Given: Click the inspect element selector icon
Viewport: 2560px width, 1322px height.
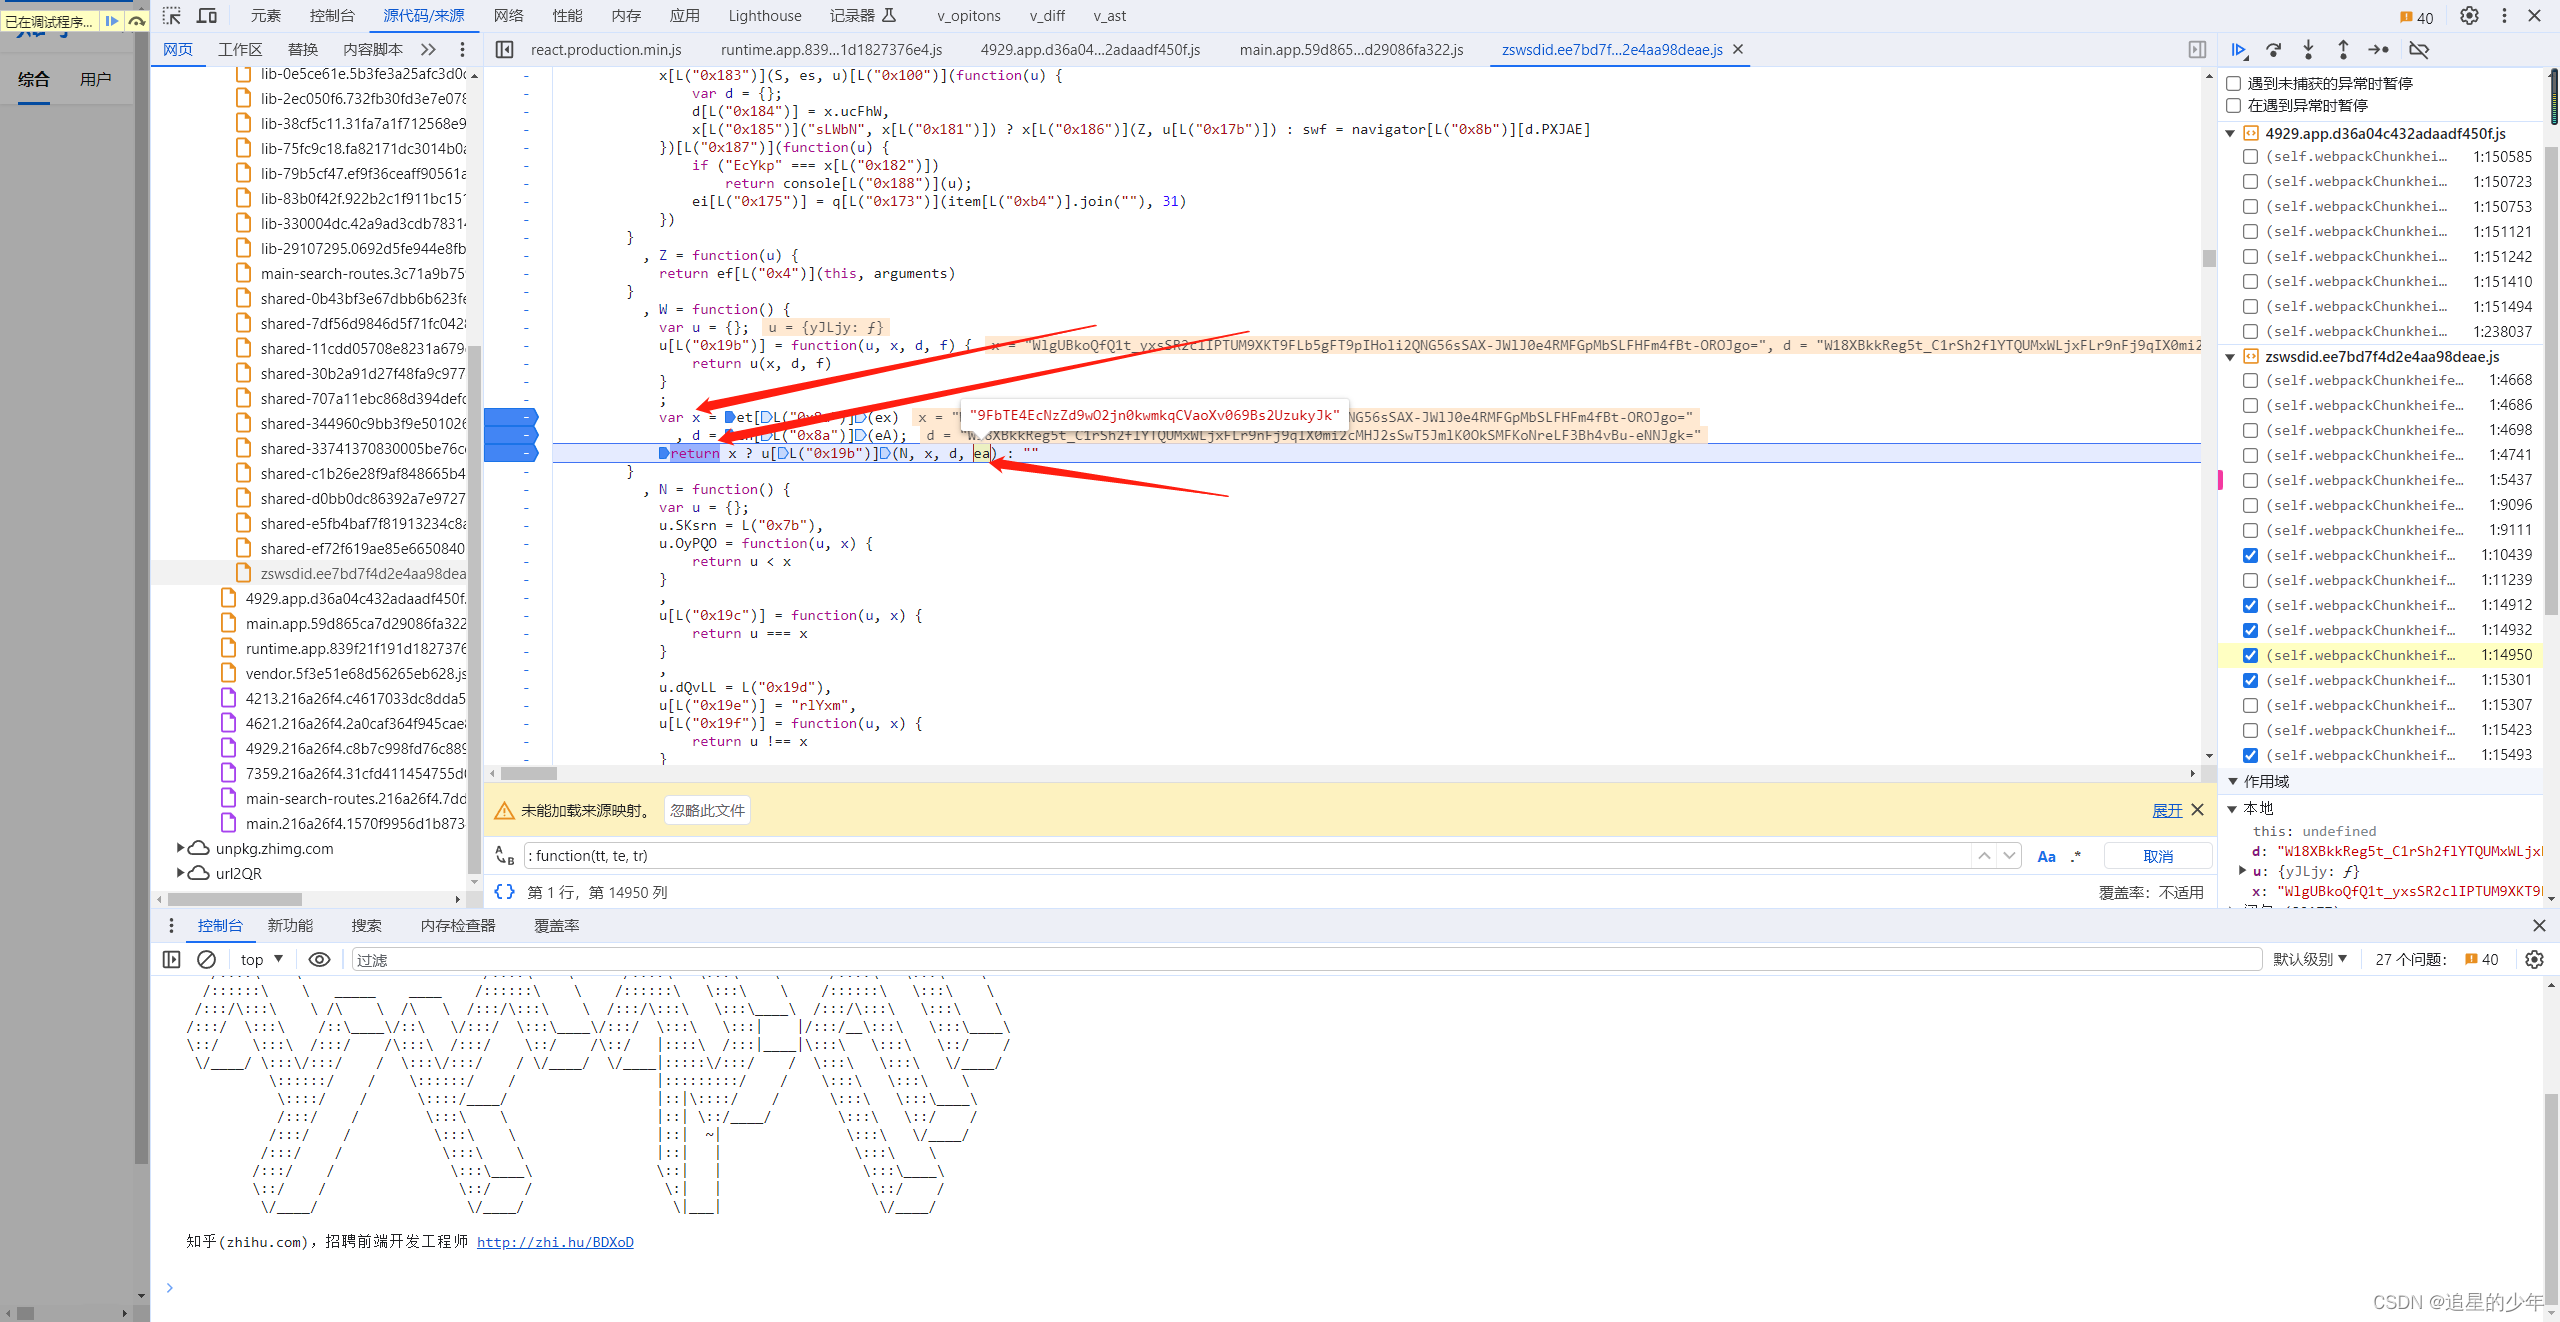Looking at the screenshot, I should pyautogui.click(x=172, y=16).
